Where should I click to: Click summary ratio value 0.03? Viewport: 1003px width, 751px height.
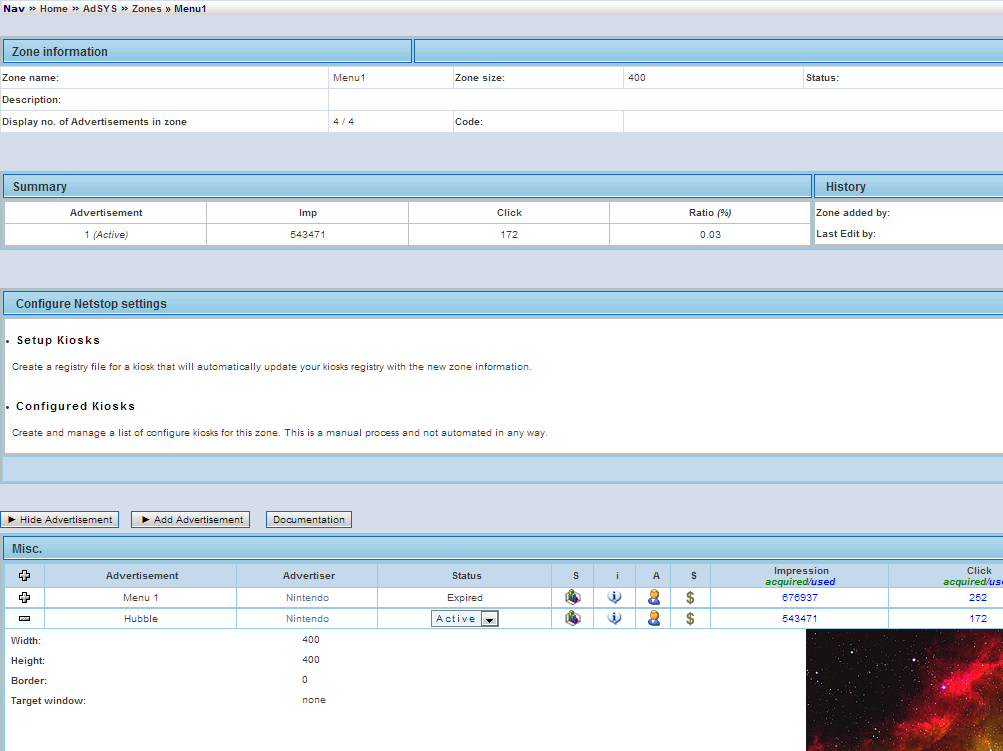710,235
